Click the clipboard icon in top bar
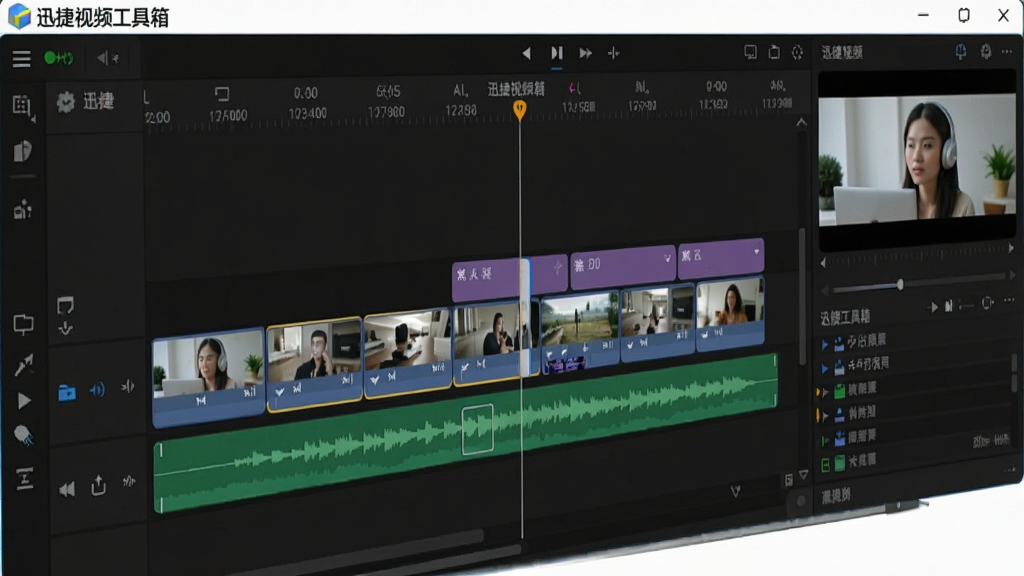The width and height of the screenshot is (1024, 576). (x=774, y=52)
